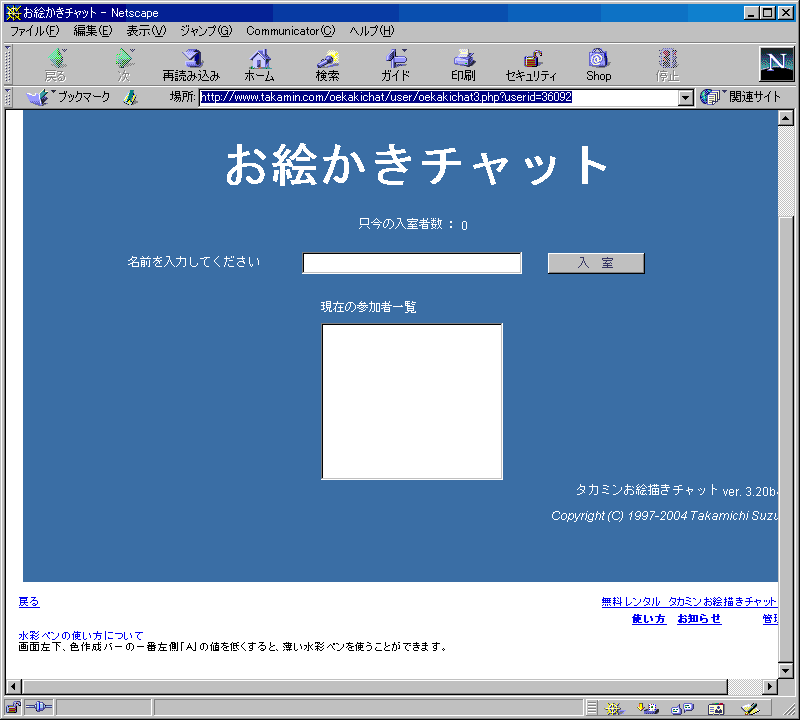This screenshot has width=800, height=720.
Task: Click the URL address field
Action: pyautogui.click(x=439, y=97)
